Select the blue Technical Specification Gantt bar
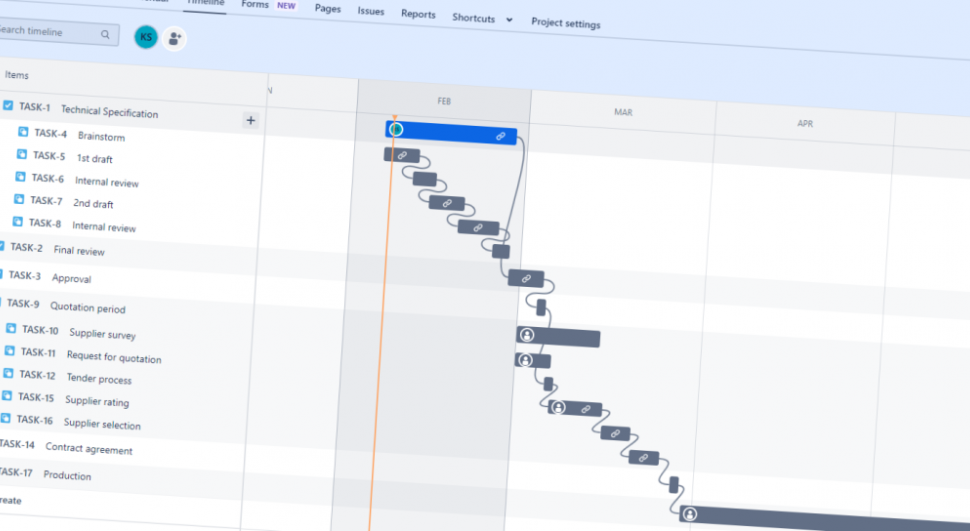 (x=450, y=132)
